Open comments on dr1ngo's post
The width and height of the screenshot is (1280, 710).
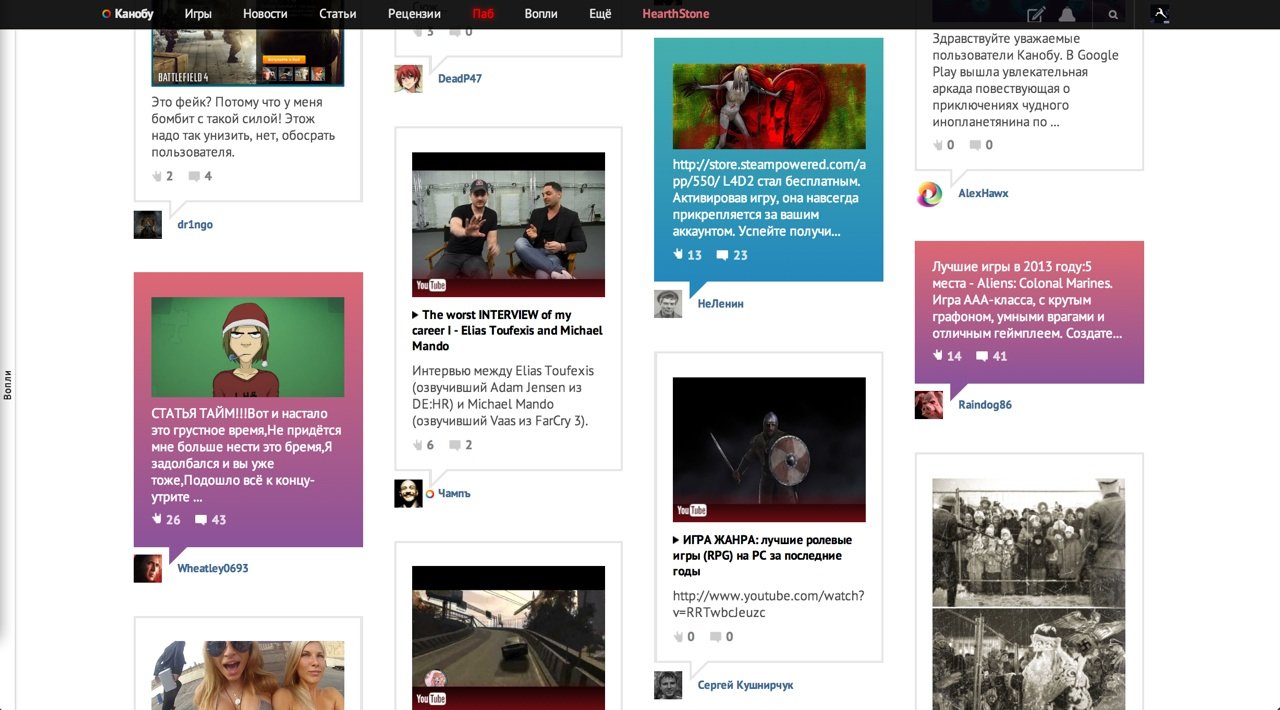(x=201, y=176)
